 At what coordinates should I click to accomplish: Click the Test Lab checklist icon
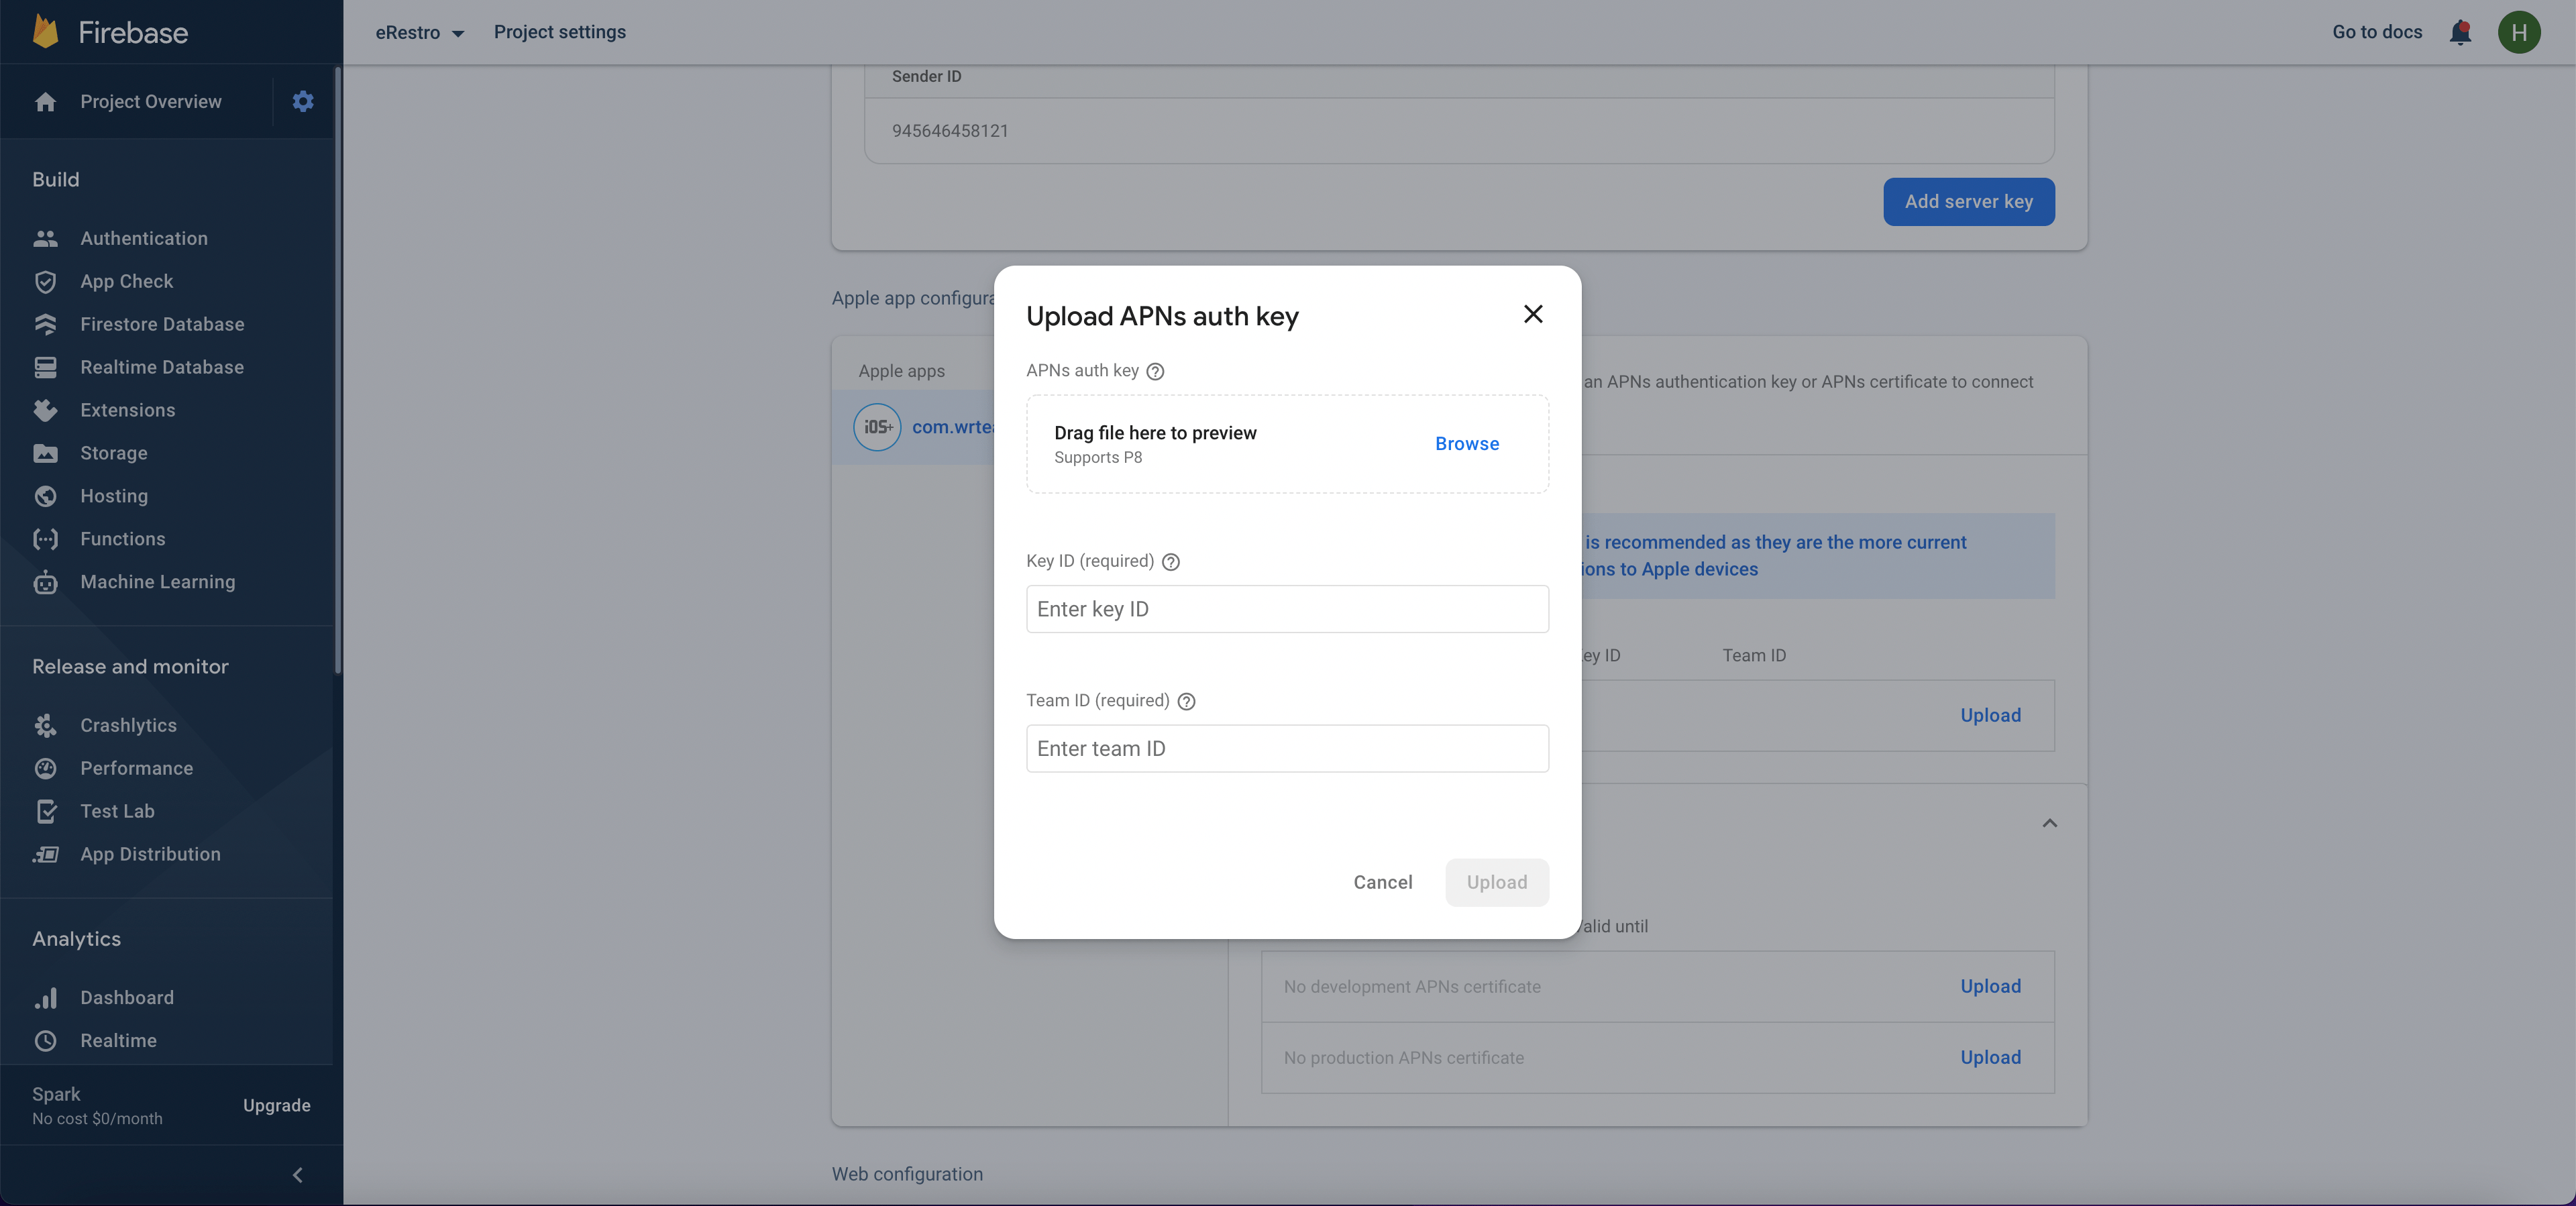tap(45, 811)
